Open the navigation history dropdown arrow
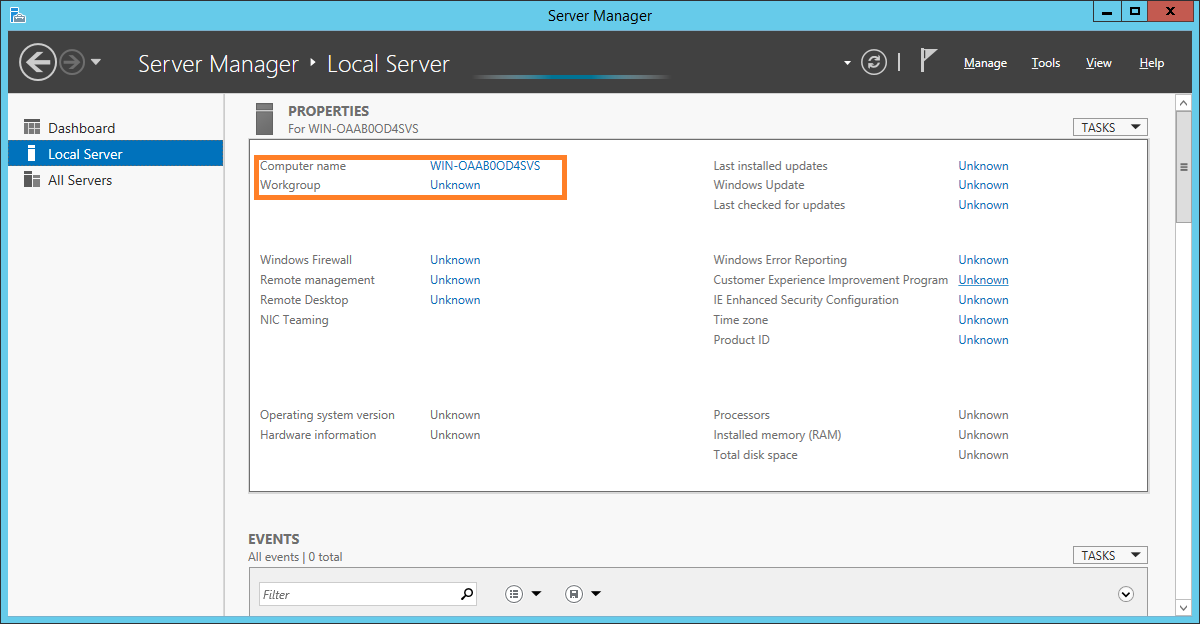 [96, 63]
